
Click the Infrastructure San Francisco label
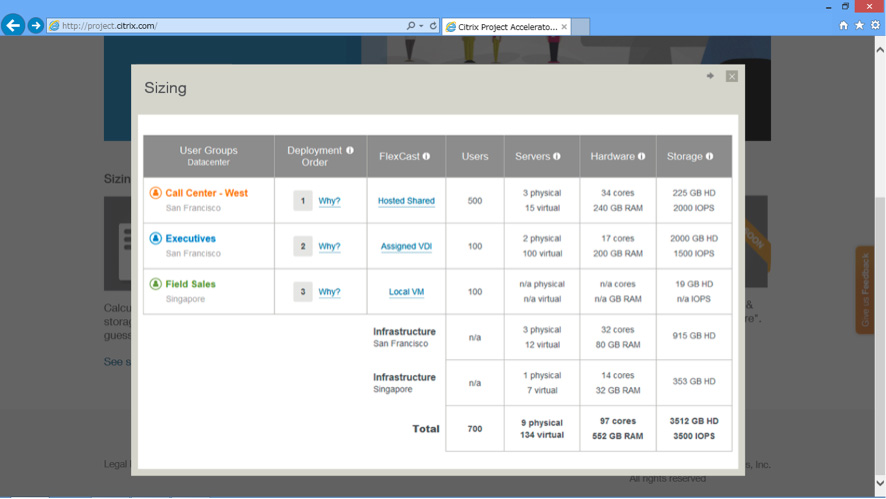[x=404, y=337]
